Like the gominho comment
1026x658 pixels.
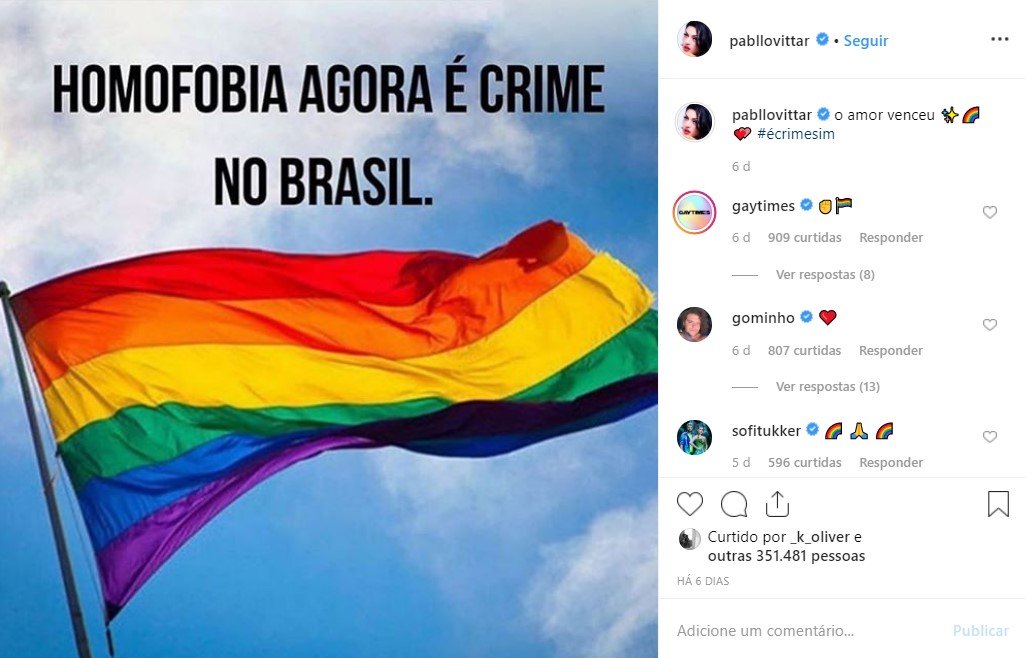pyautogui.click(x=990, y=324)
